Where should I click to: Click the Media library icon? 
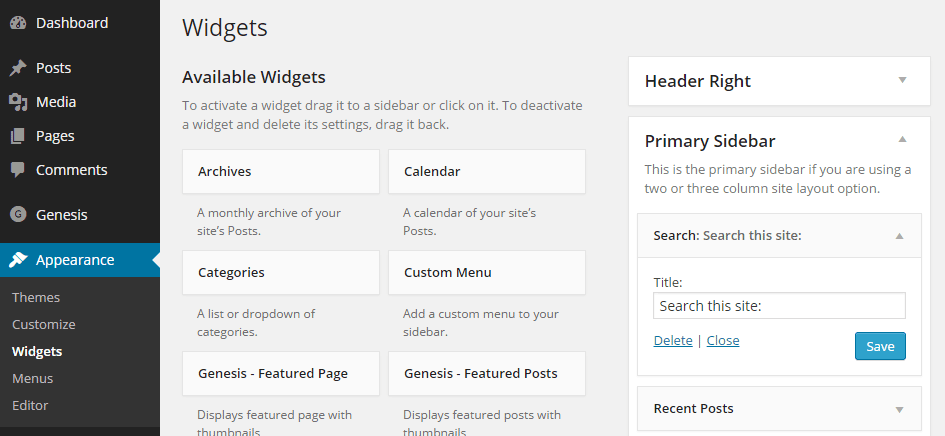[18, 103]
